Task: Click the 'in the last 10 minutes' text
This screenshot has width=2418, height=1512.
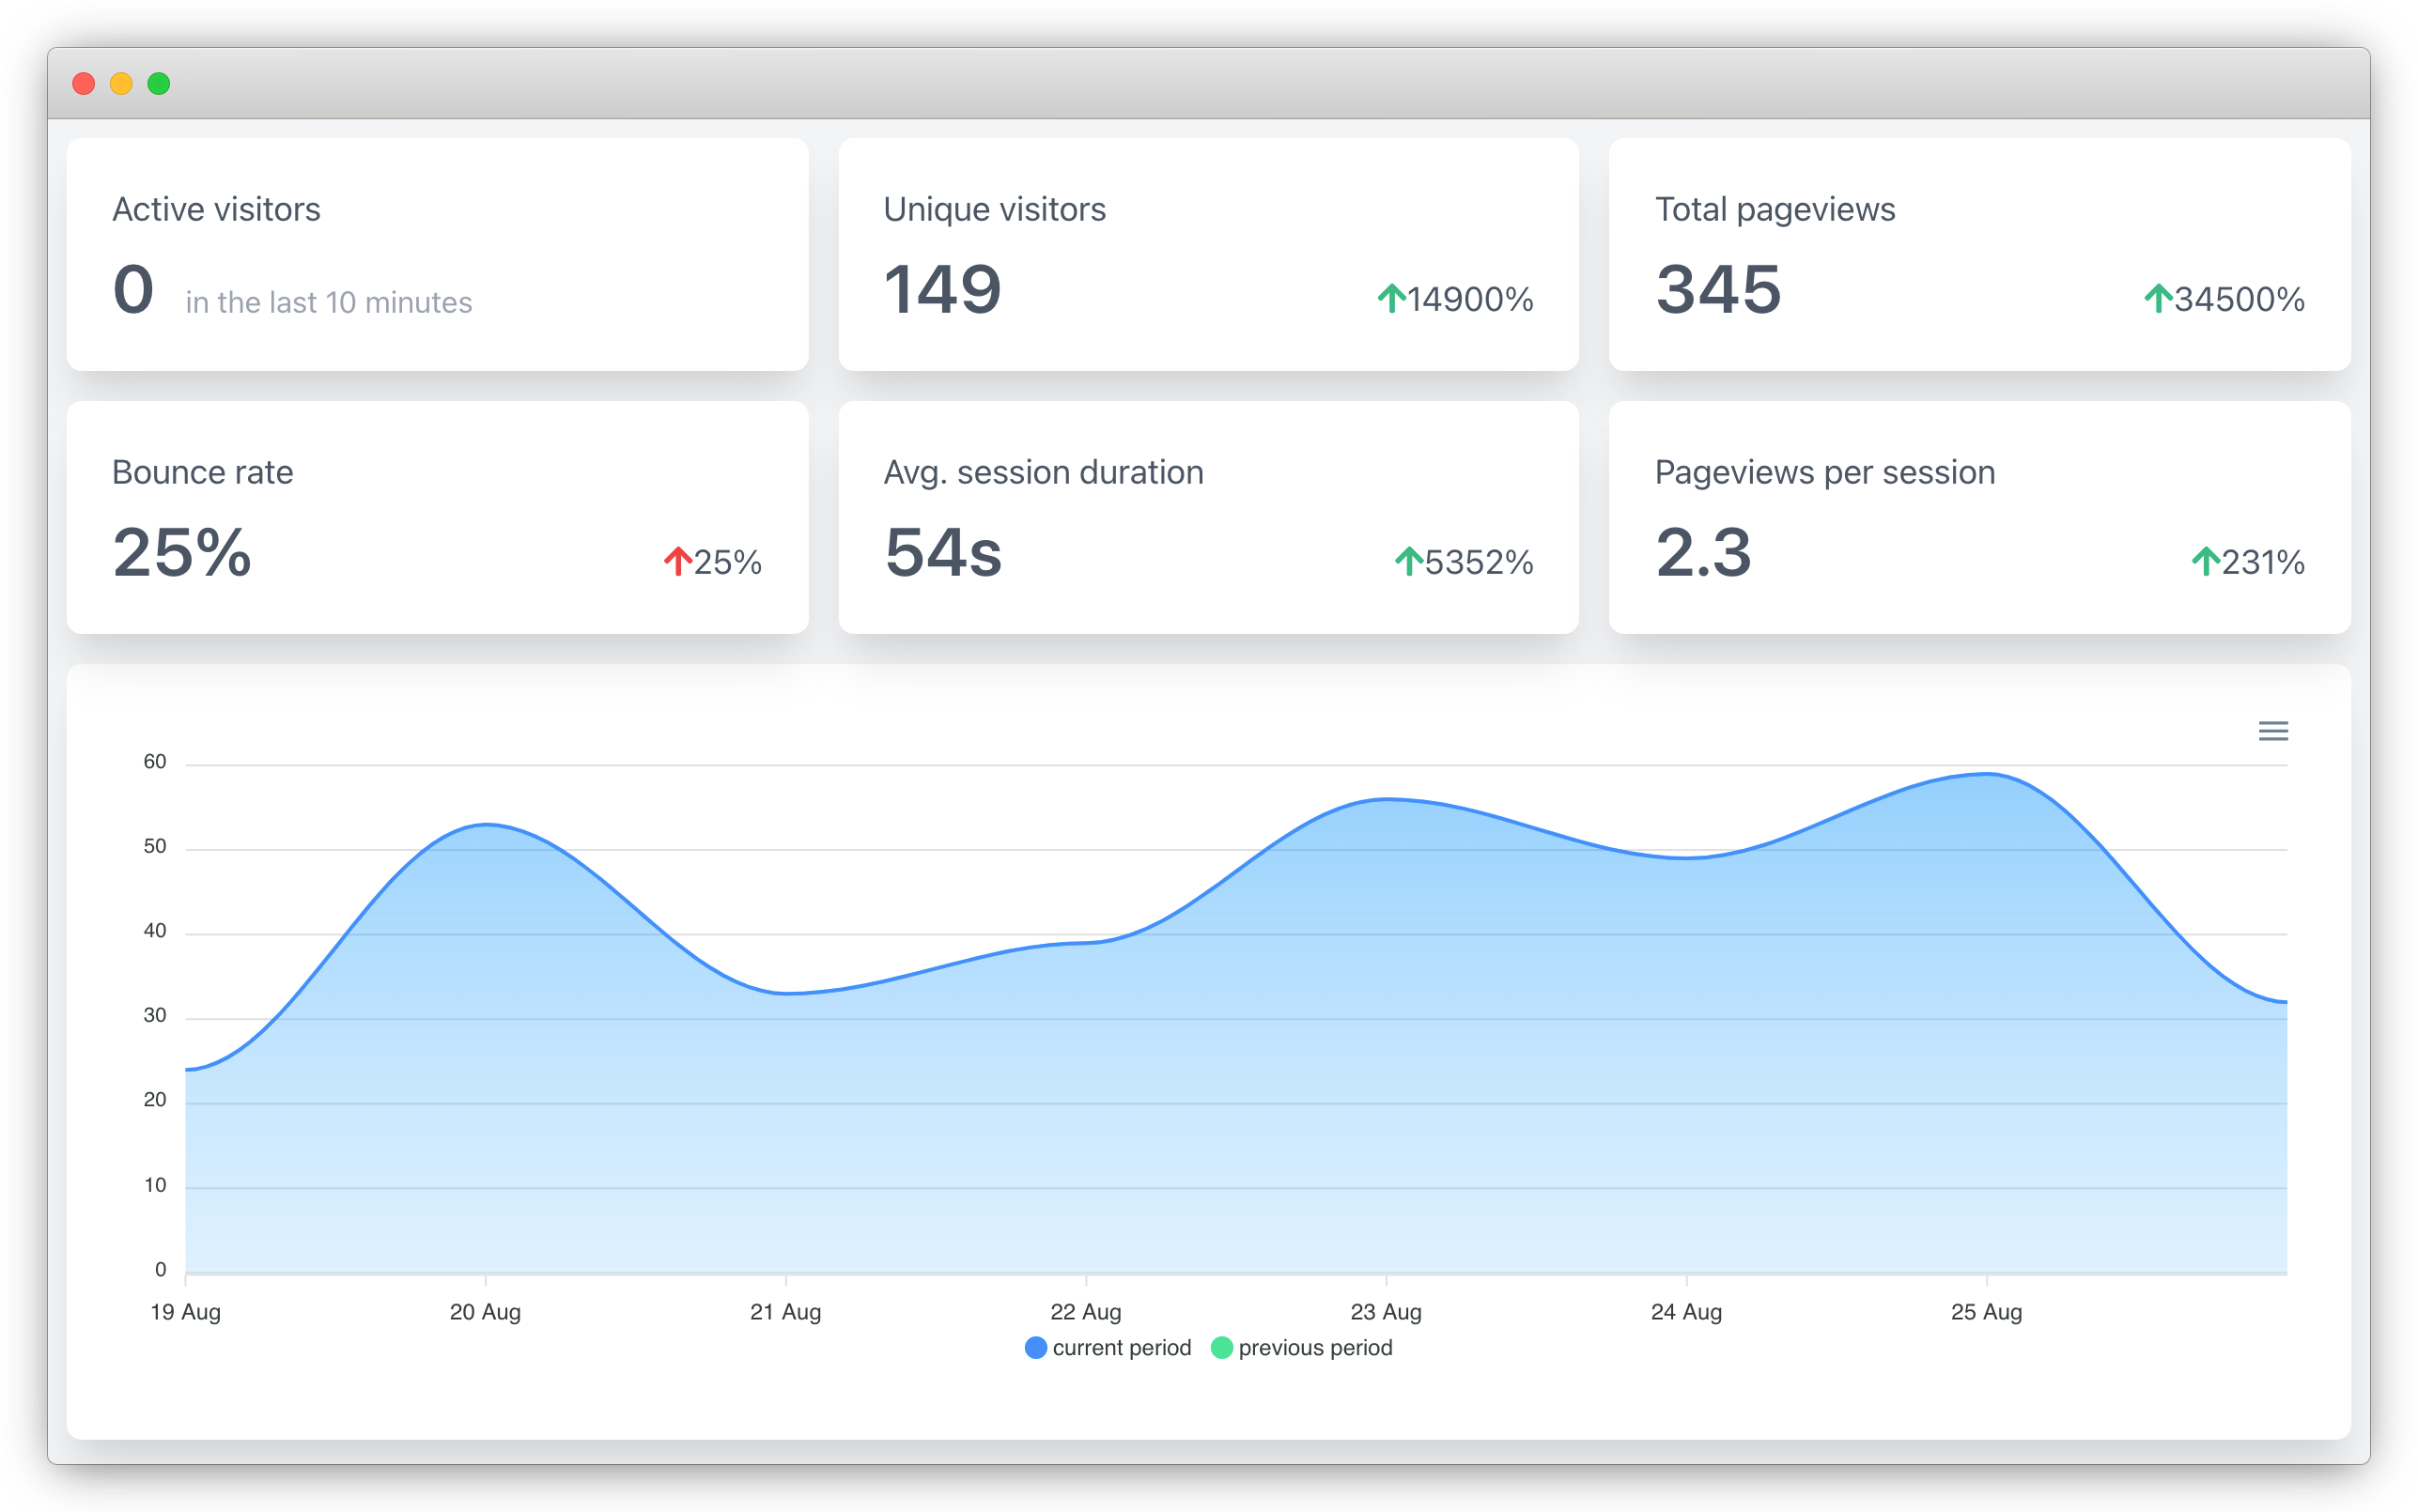Action: (x=329, y=302)
